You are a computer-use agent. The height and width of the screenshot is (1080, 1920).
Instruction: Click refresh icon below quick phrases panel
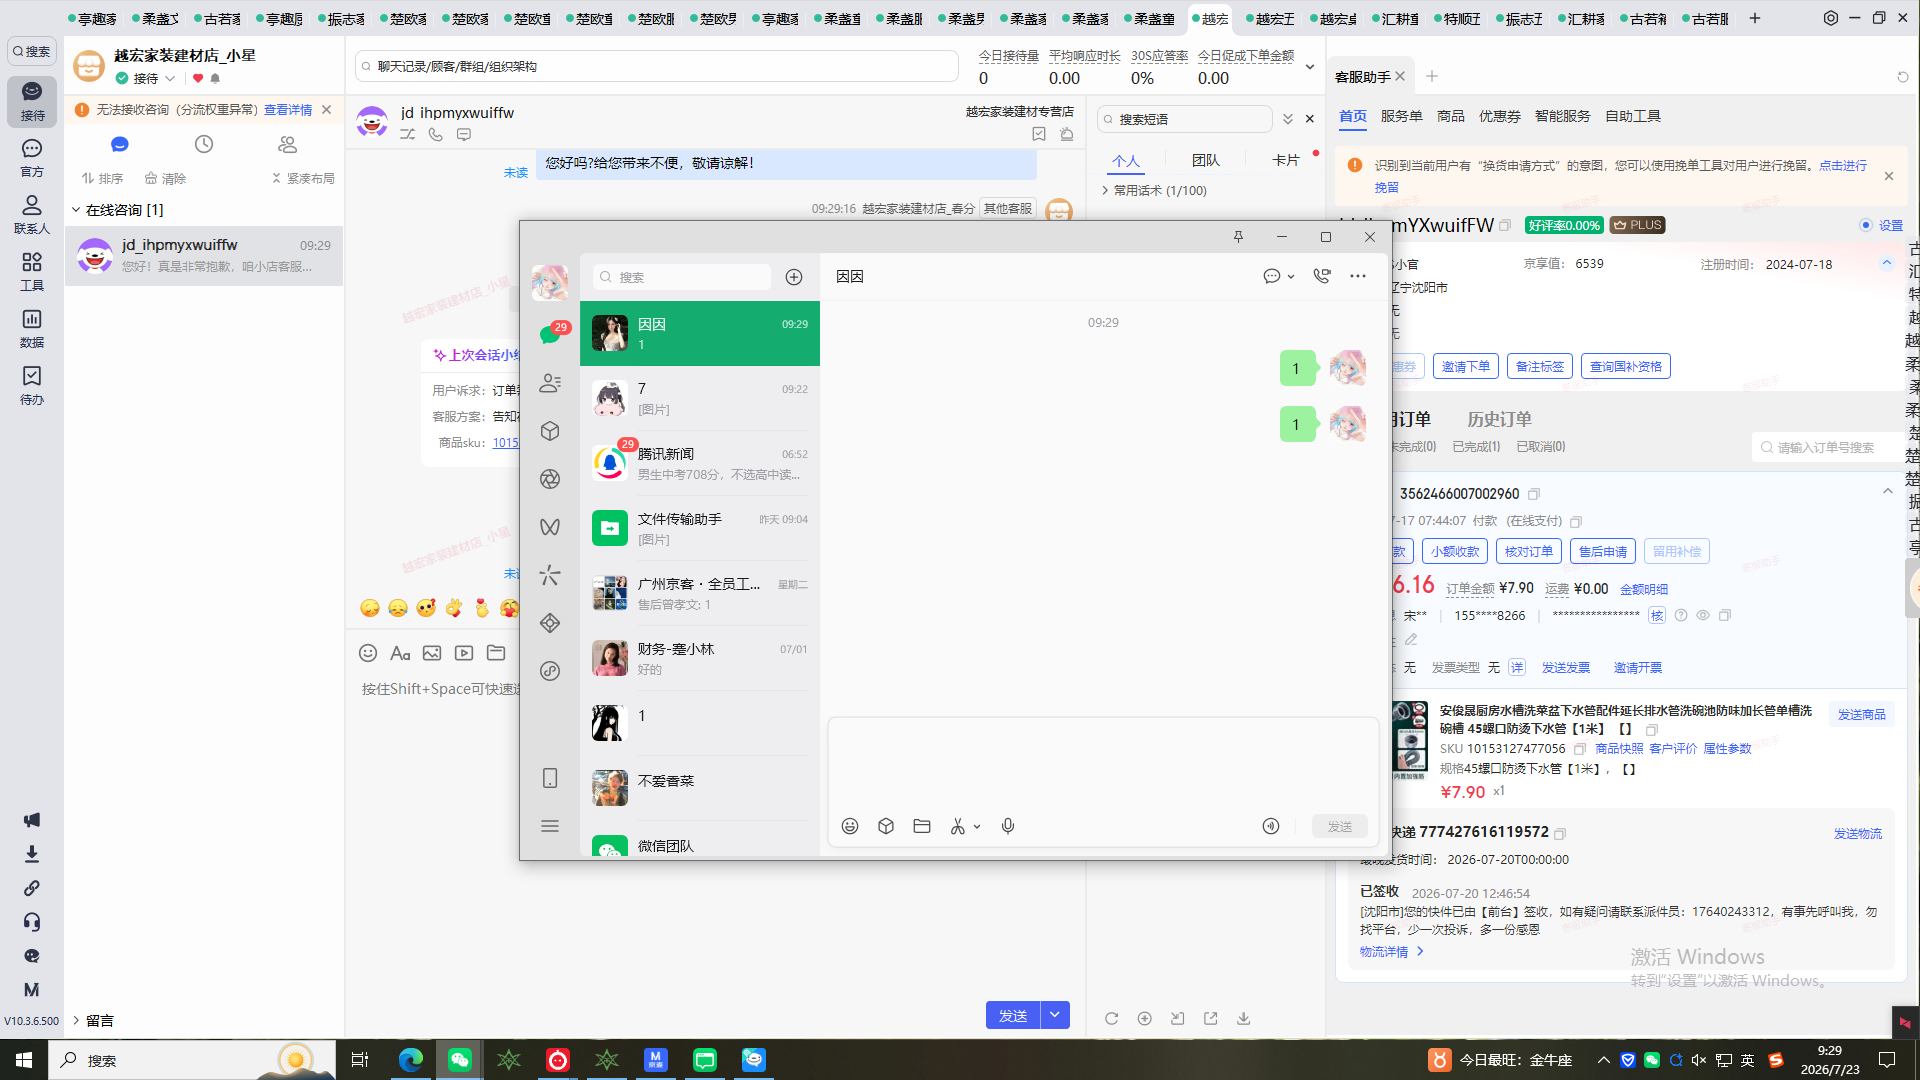(1111, 1018)
